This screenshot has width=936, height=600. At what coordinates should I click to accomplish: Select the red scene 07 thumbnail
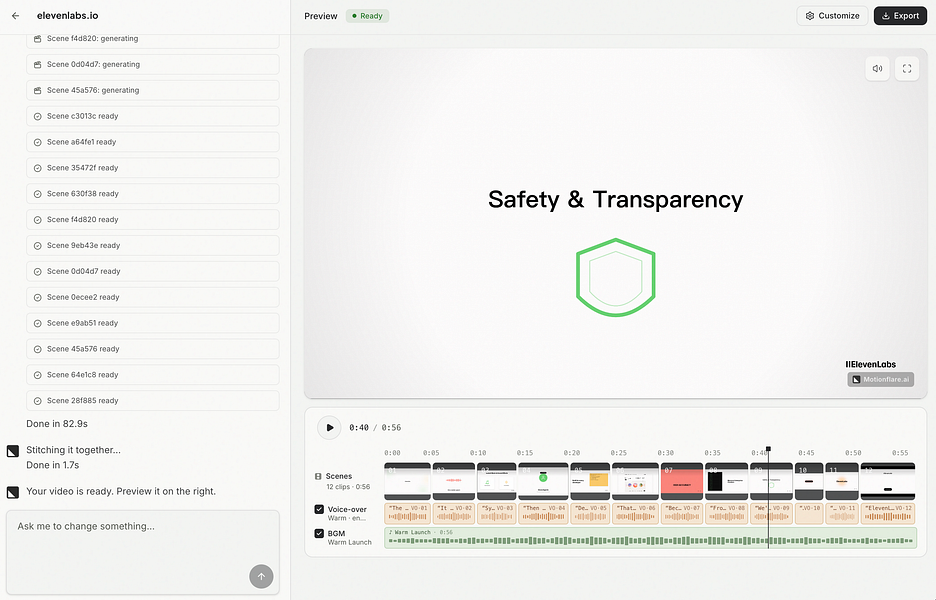(x=682, y=481)
